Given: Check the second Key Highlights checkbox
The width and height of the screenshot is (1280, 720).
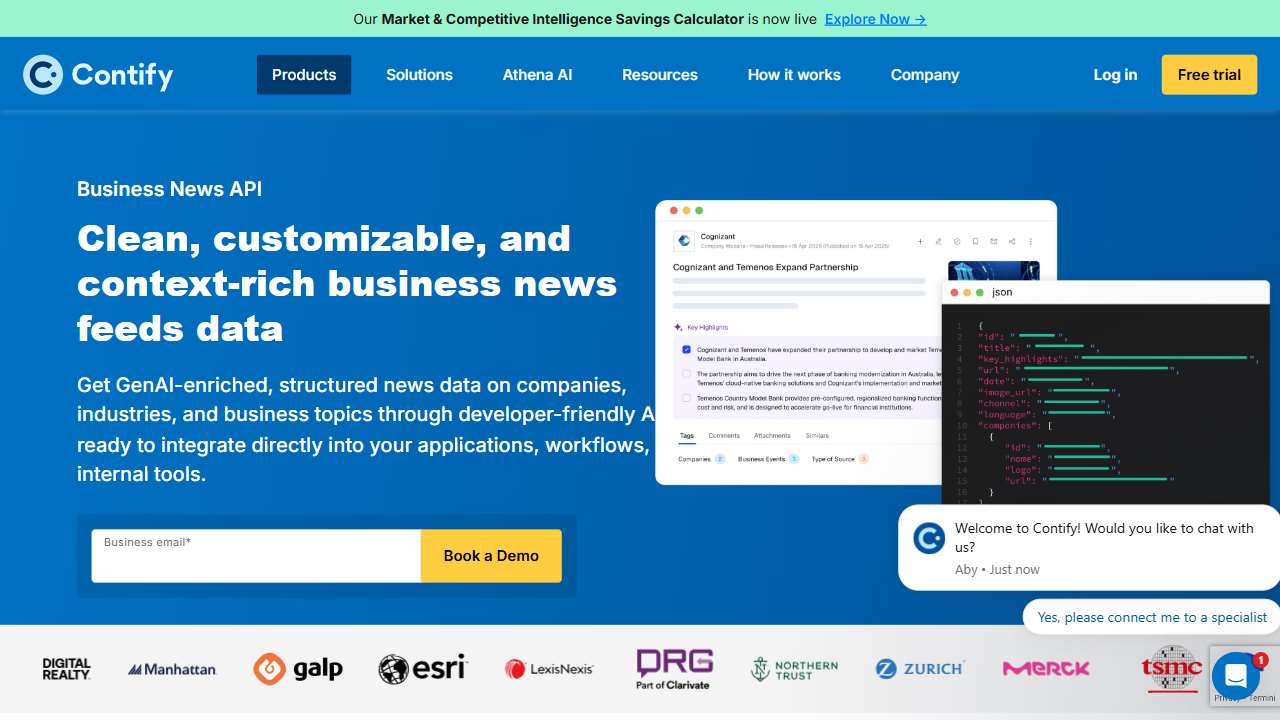Looking at the screenshot, I should tap(686, 374).
